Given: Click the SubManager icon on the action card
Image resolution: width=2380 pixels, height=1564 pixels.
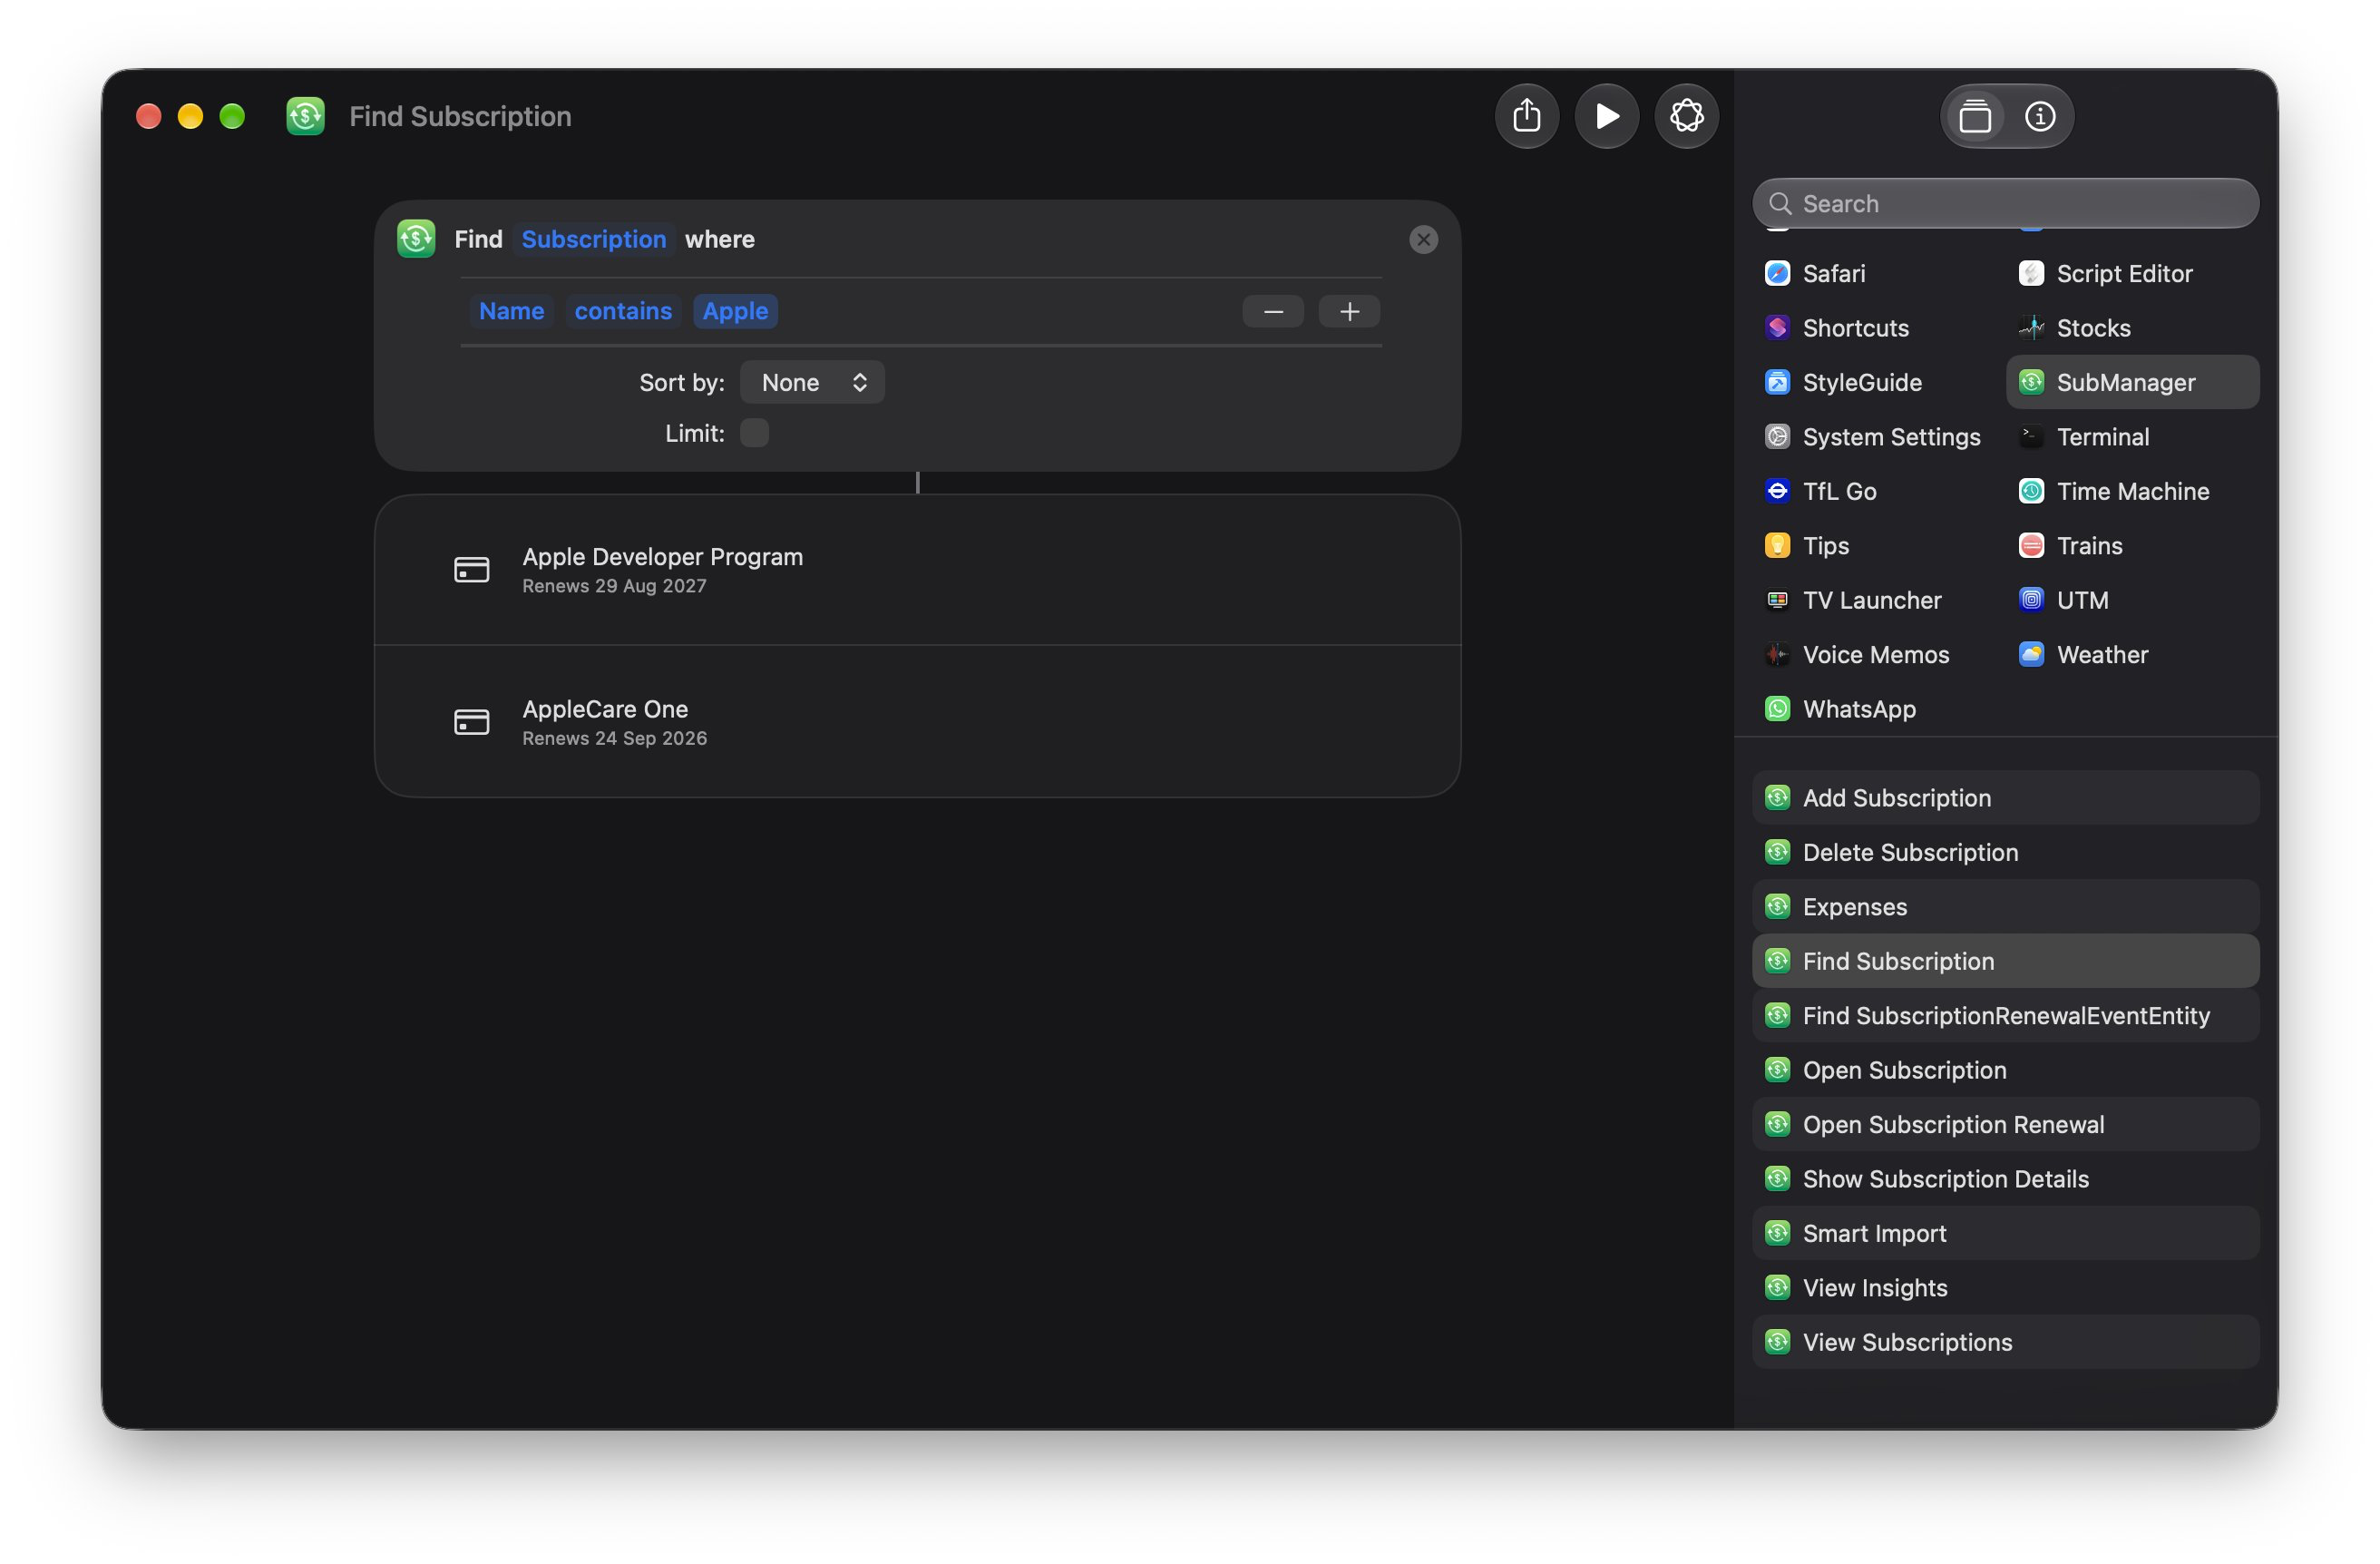Looking at the screenshot, I should (x=415, y=239).
